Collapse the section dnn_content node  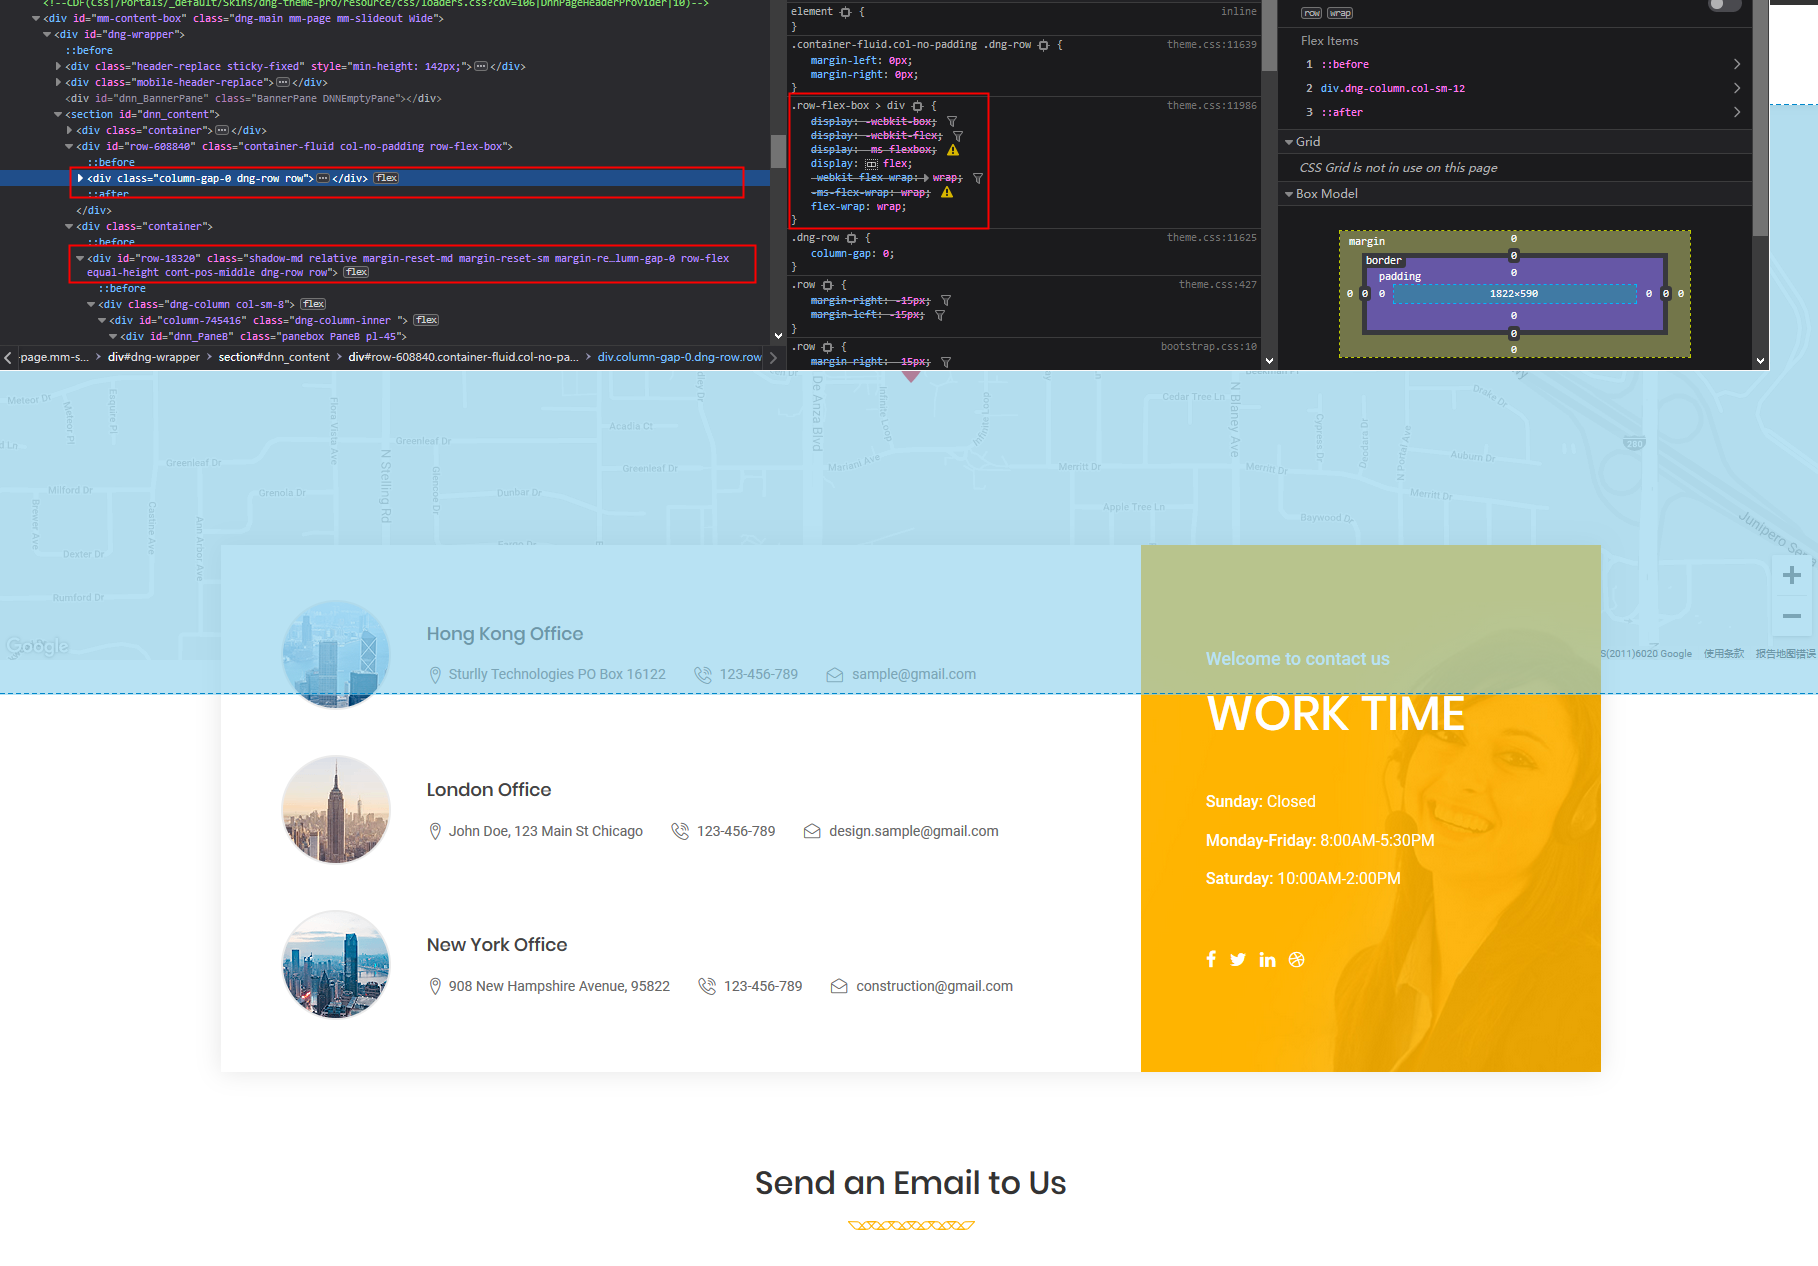tap(58, 114)
